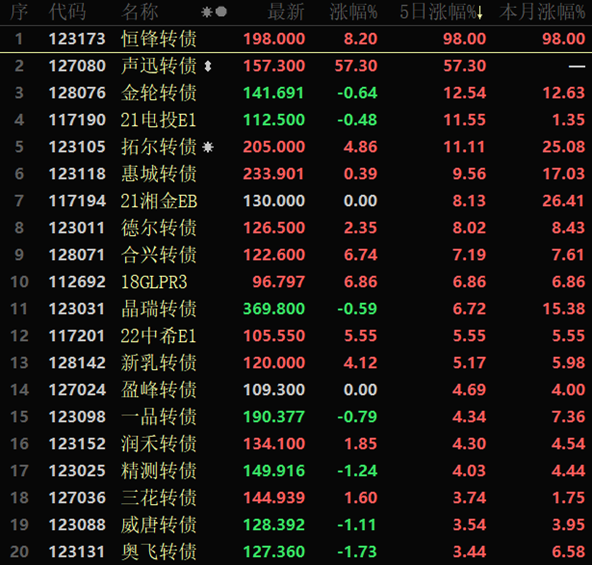Sort by 名称 column header
The image size is (592, 565).
click(140, 12)
